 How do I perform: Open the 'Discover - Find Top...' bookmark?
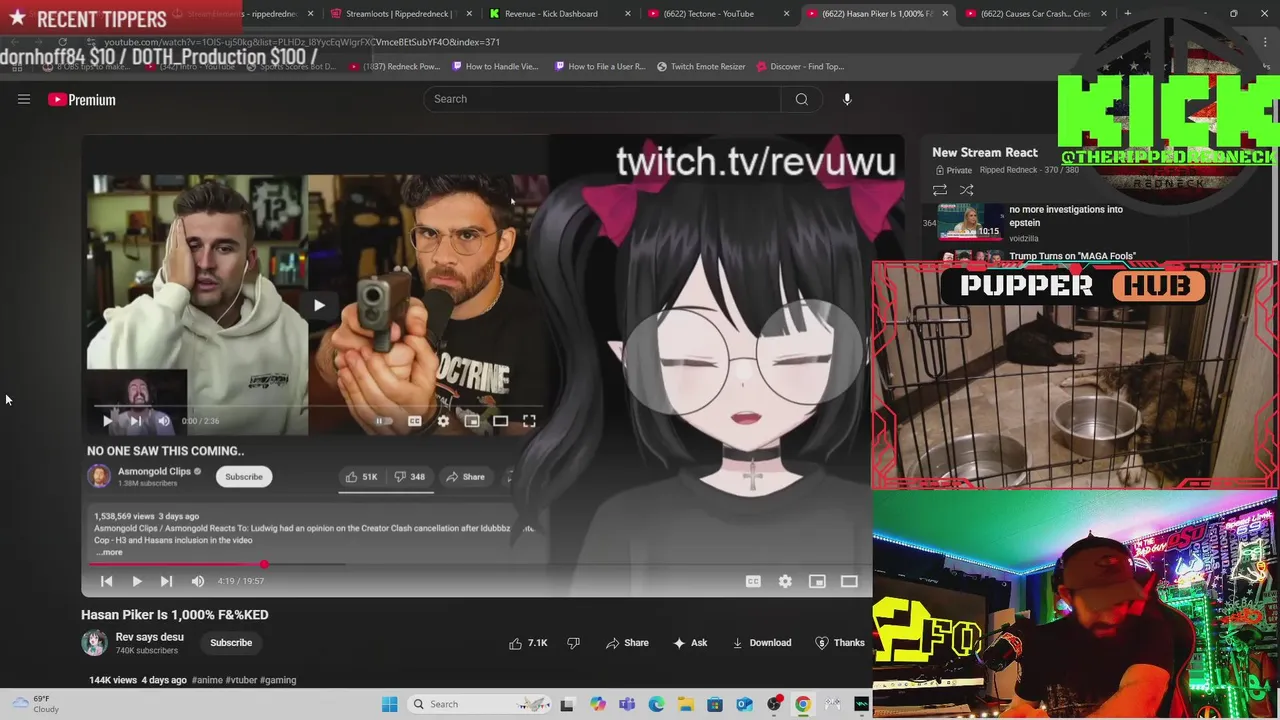801,66
